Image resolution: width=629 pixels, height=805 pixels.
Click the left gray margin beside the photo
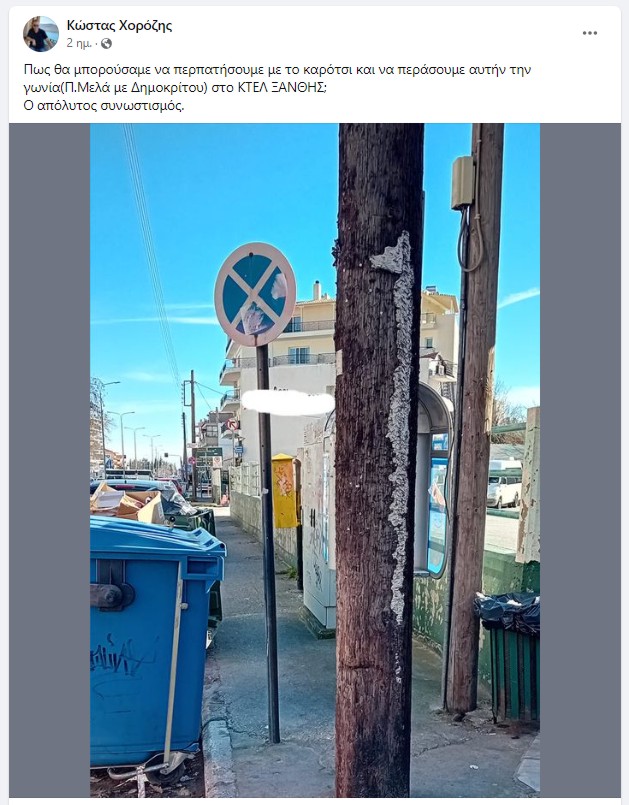click(50, 459)
